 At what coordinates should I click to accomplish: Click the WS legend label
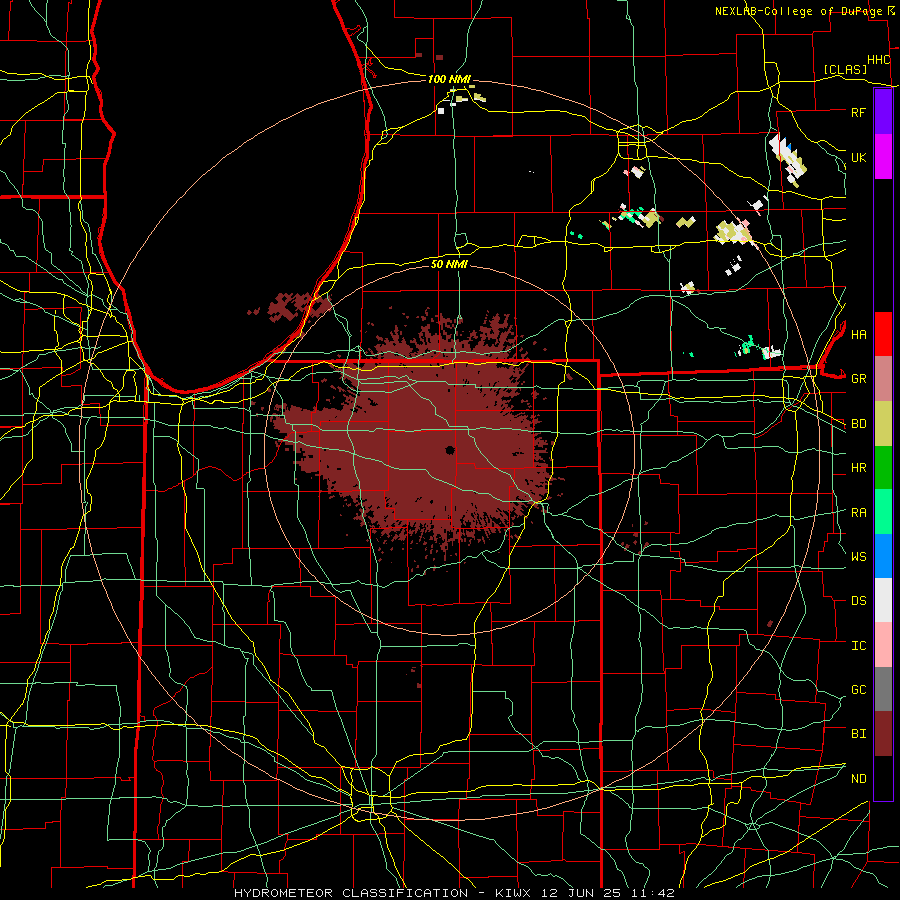[859, 556]
